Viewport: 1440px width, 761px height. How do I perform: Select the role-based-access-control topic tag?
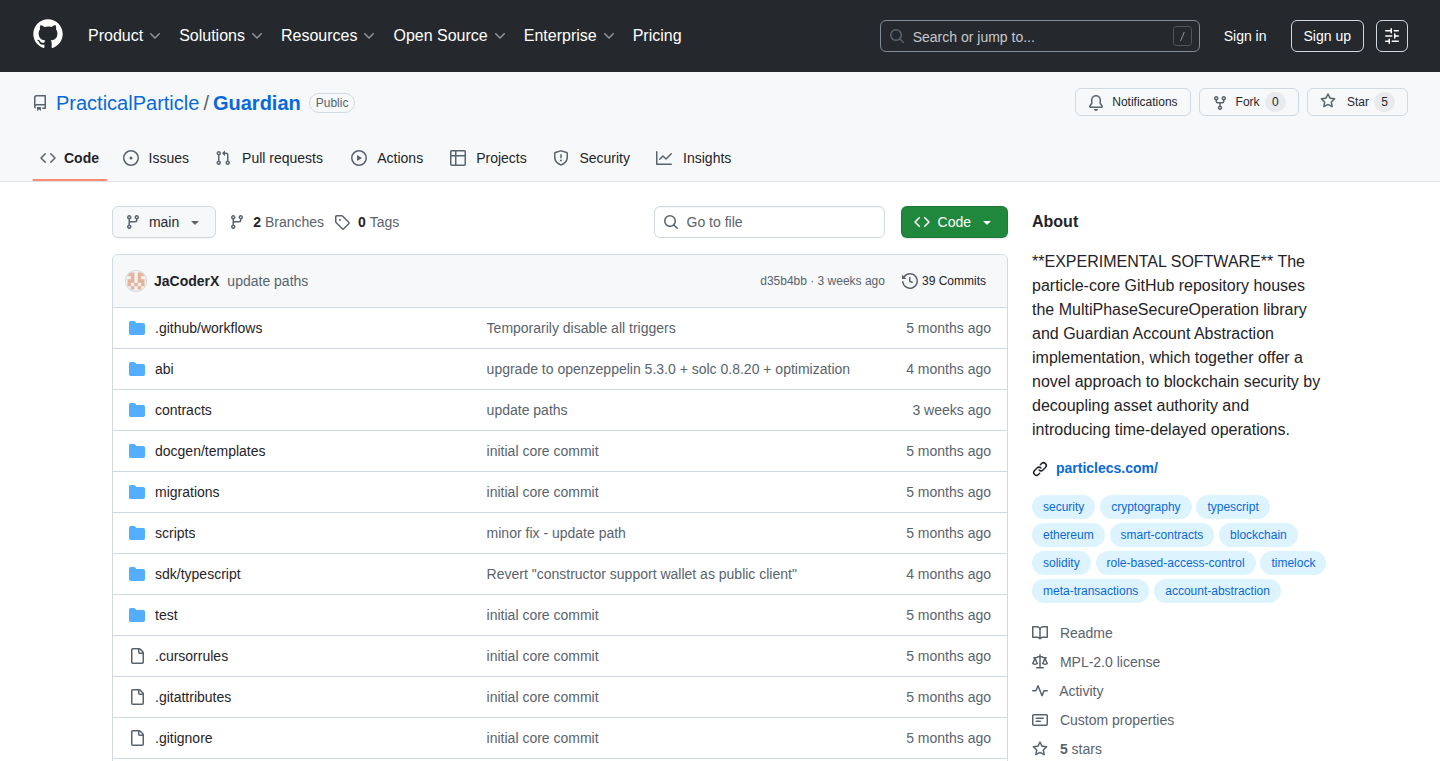click(1176, 563)
